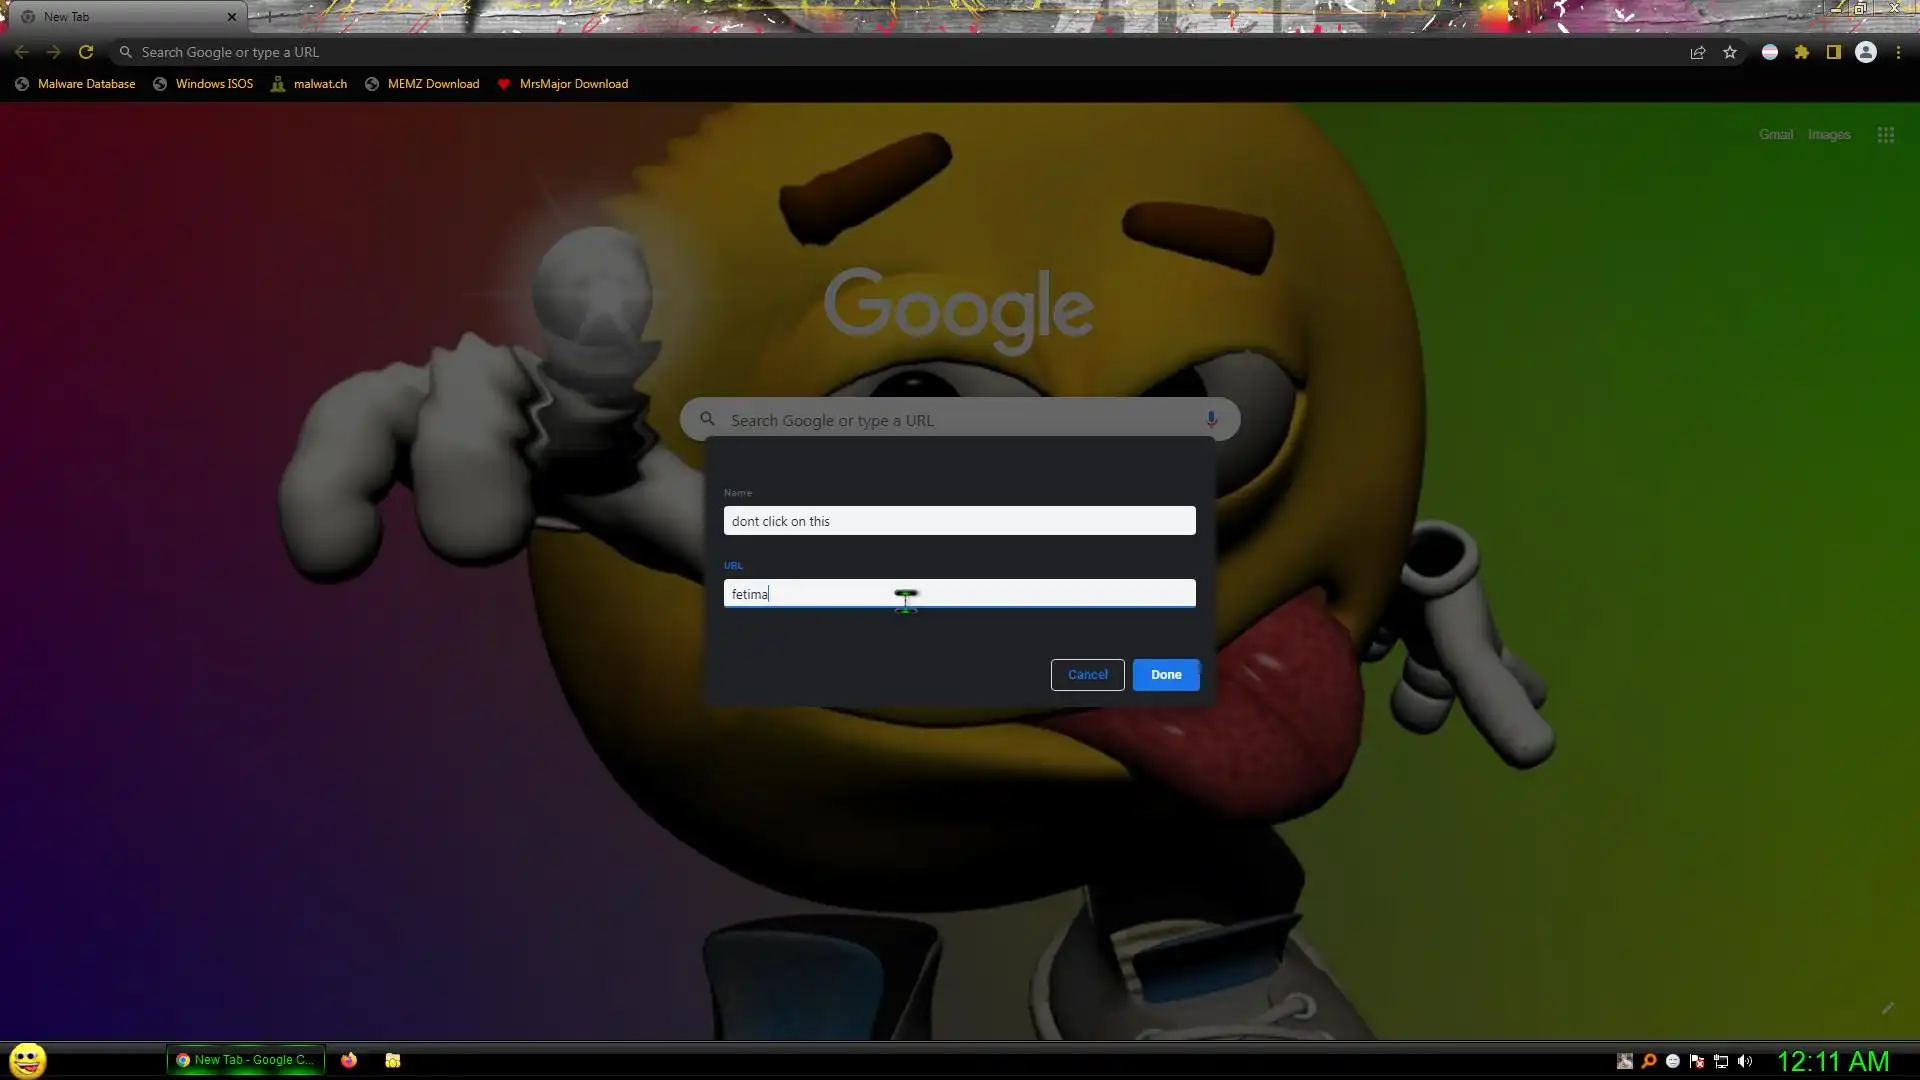Screen dimensions: 1920x1080
Task: Open the Extensions puzzle icon
Action: (1802, 52)
